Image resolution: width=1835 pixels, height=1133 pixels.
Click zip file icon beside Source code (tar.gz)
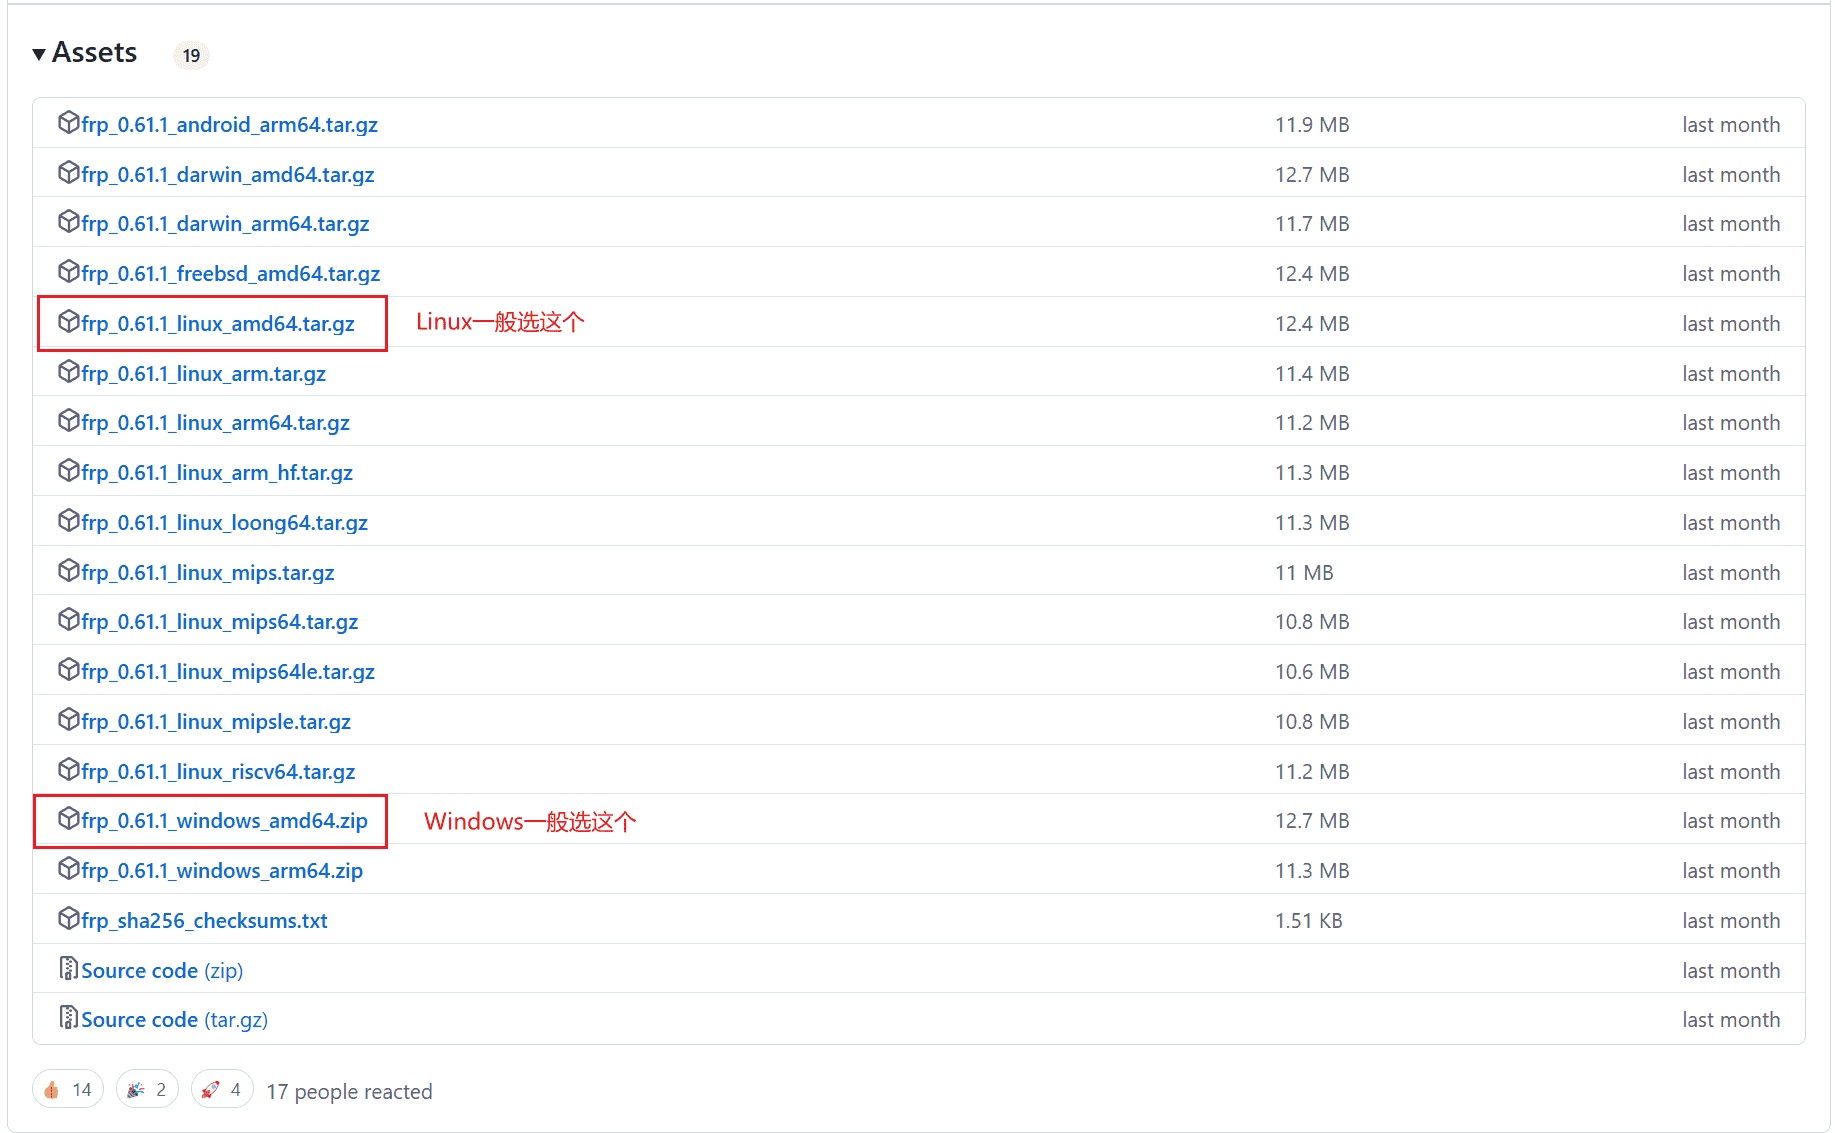point(68,1017)
